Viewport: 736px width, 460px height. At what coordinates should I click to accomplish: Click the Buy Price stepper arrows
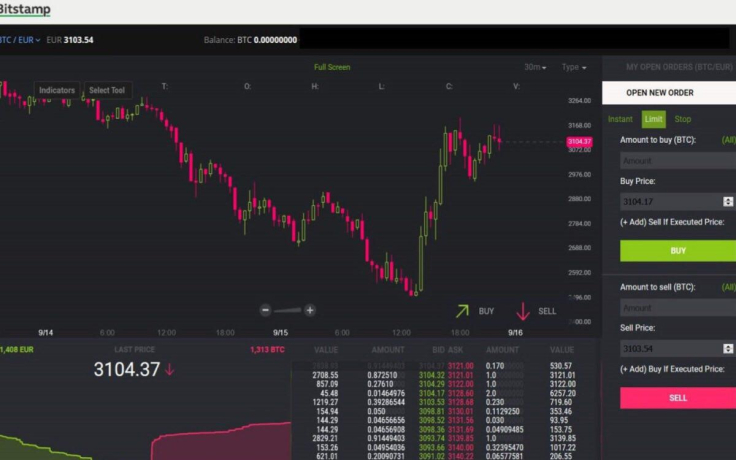[x=728, y=202]
